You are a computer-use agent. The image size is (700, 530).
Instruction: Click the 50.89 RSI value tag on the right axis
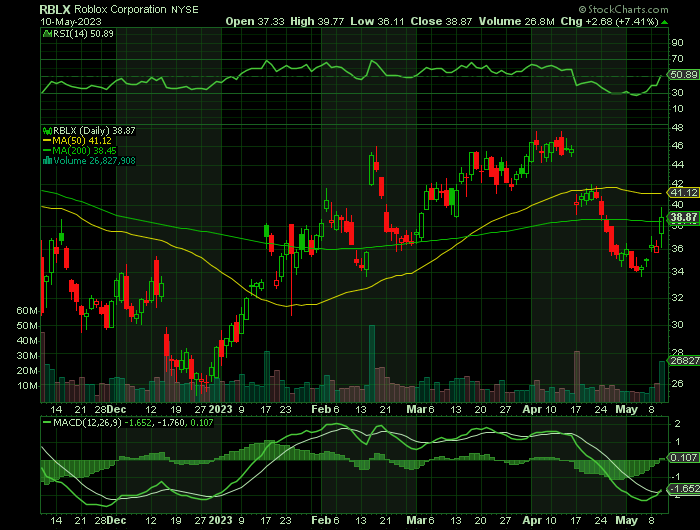(683, 75)
